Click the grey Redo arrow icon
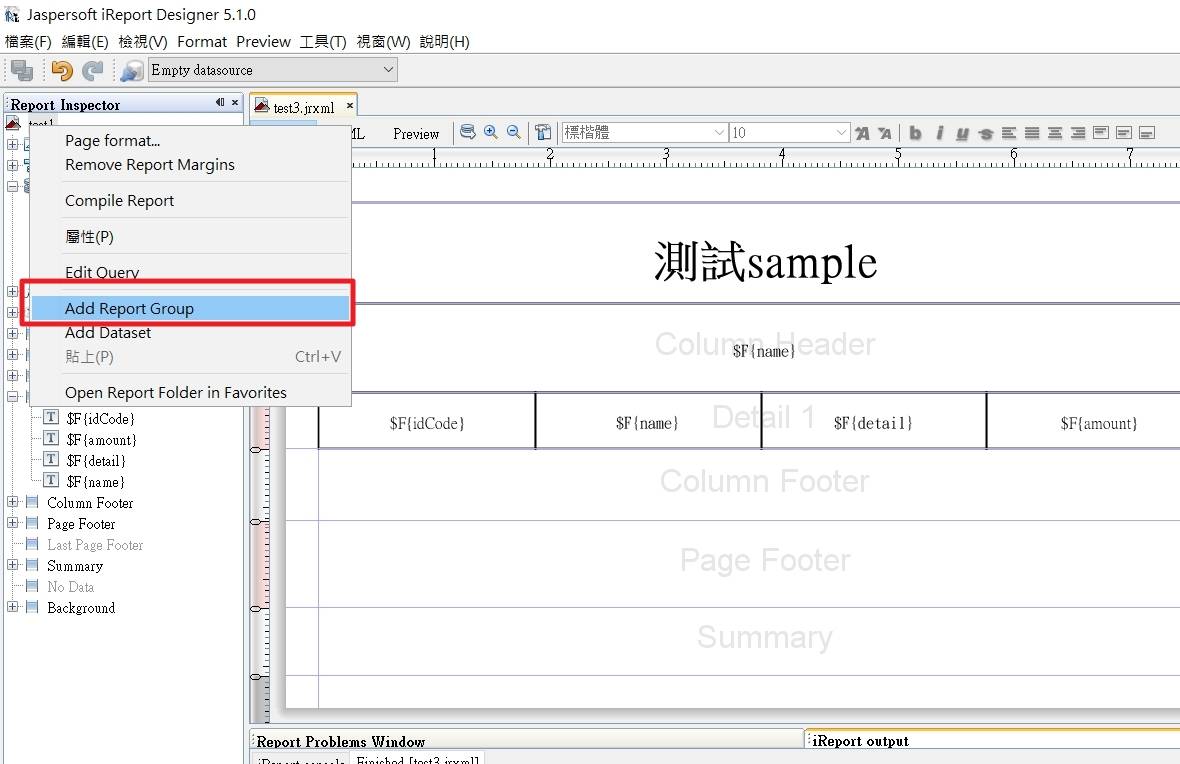The height and width of the screenshot is (764, 1180). point(93,70)
